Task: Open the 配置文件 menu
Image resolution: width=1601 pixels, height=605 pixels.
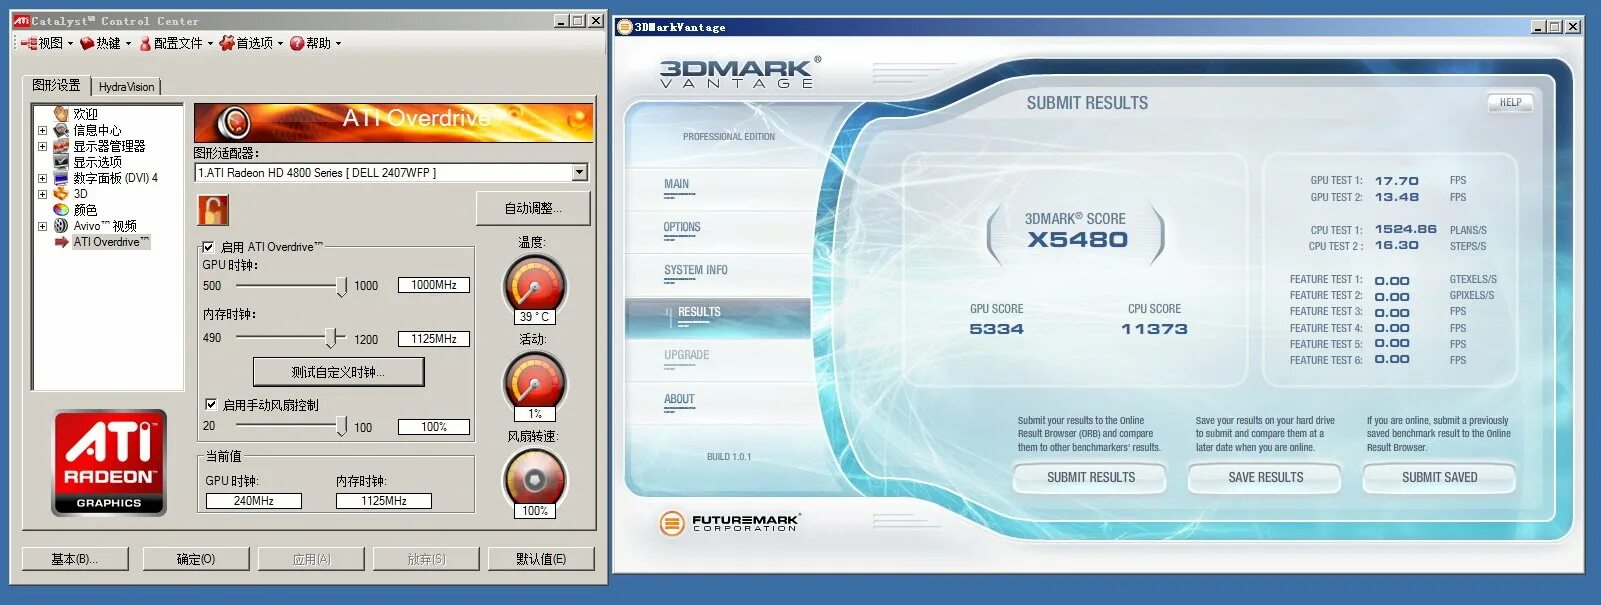Action: [x=176, y=43]
